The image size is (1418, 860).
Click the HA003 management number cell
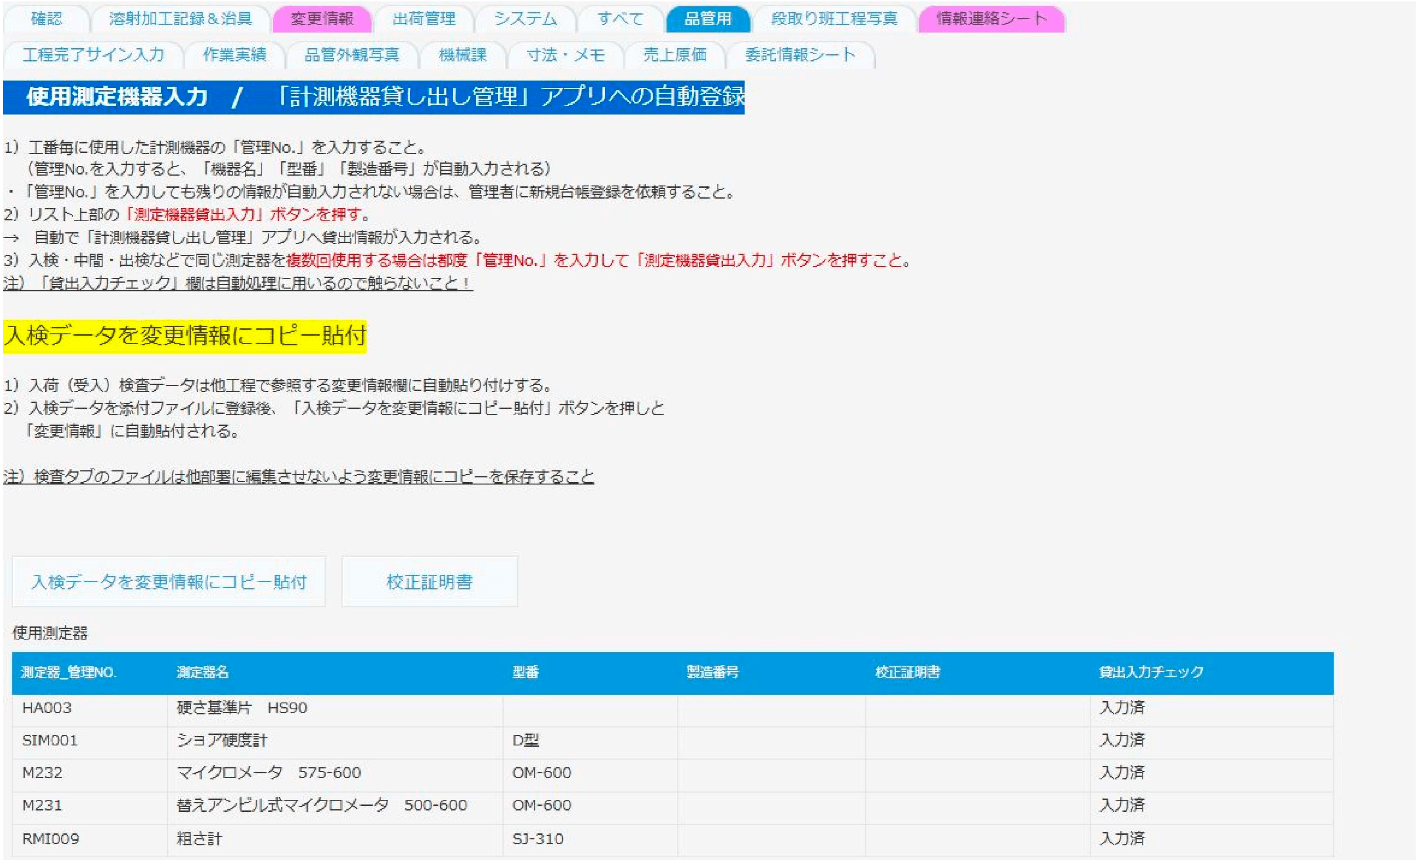[x=48, y=708]
